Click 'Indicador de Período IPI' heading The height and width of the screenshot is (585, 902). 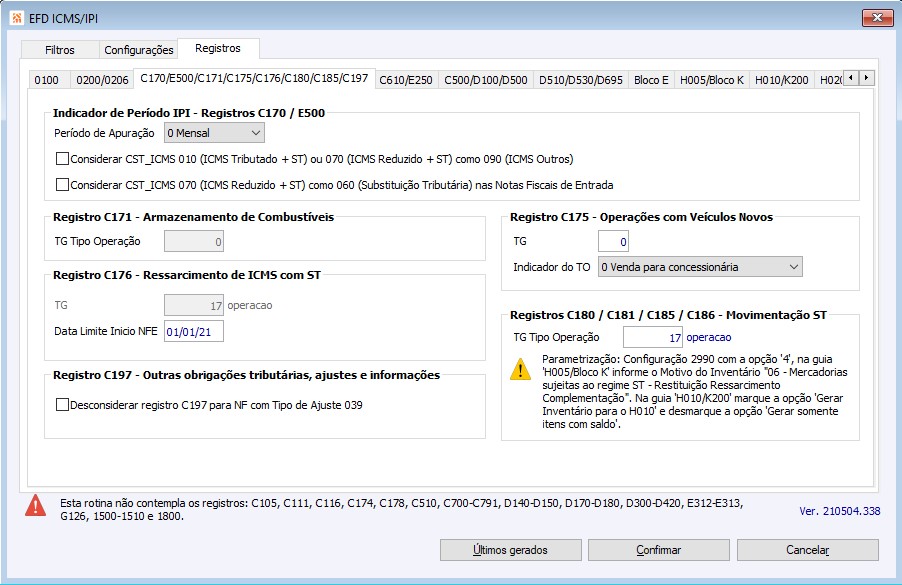(x=189, y=113)
